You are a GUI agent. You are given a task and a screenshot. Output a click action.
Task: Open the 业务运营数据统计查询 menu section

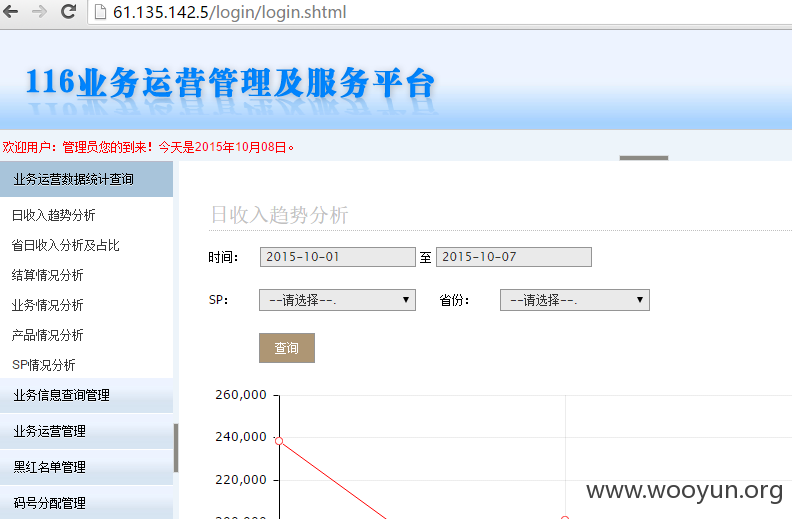coord(86,179)
